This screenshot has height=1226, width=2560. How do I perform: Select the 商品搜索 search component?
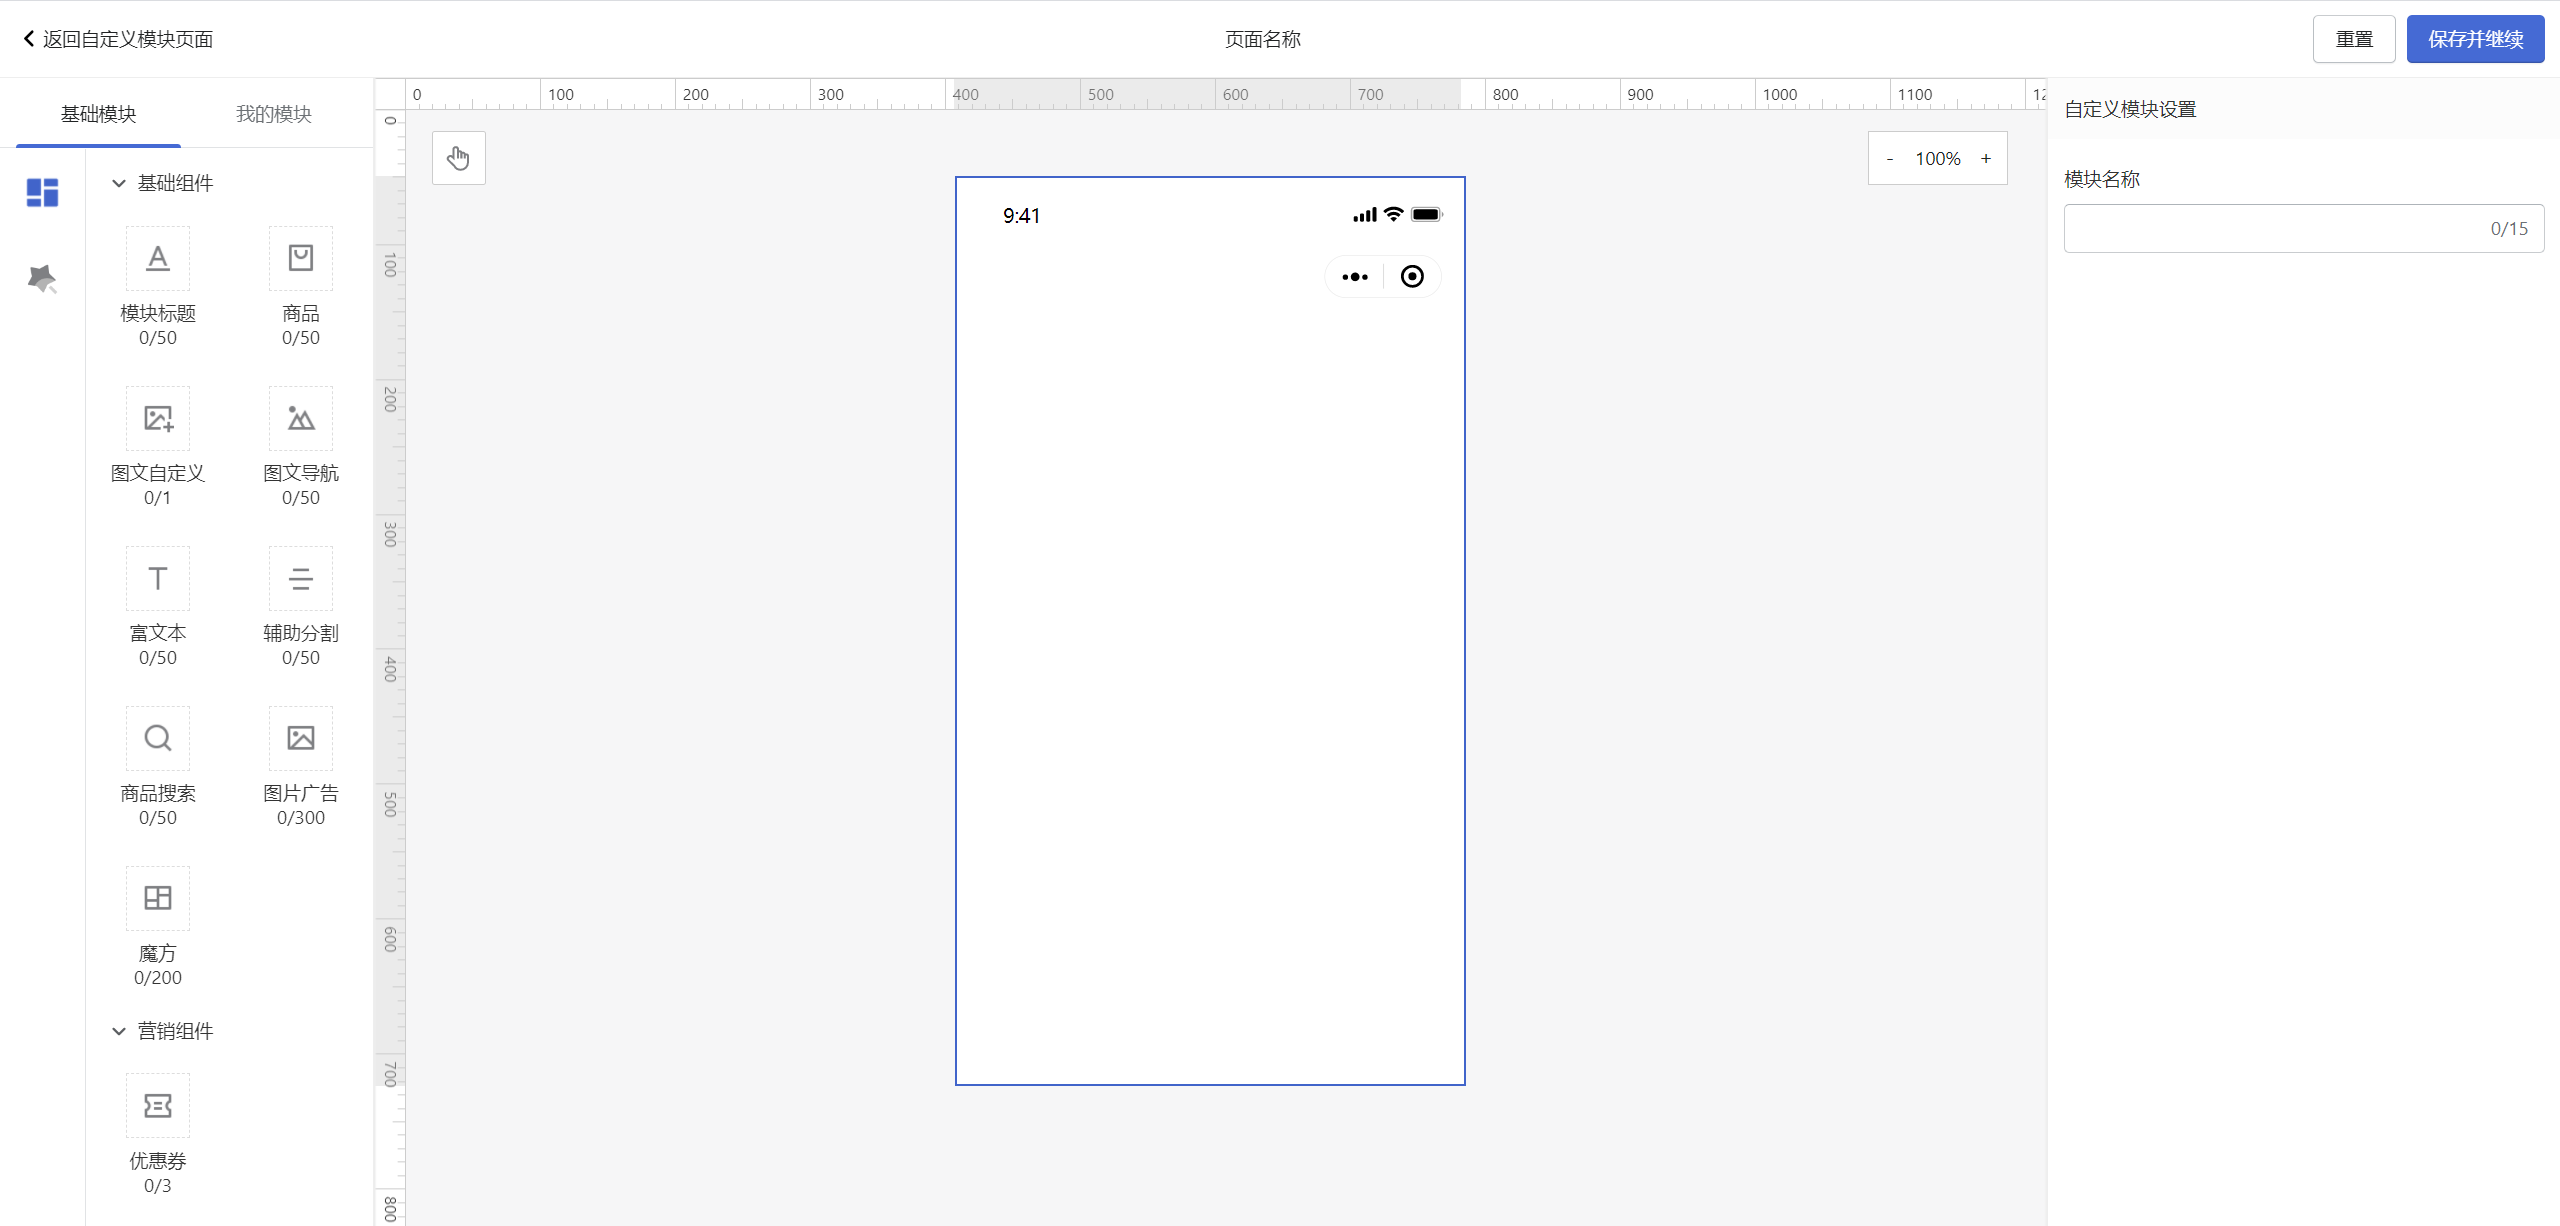click(158, 739)
